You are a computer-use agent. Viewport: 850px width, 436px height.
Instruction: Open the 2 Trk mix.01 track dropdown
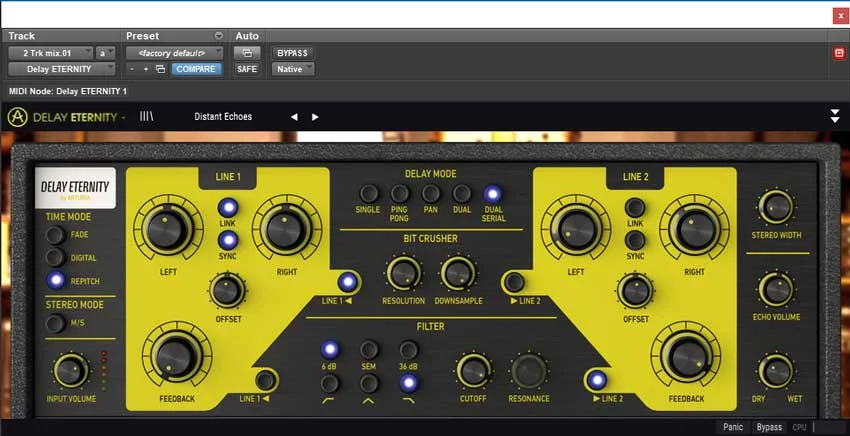point(50,53)
